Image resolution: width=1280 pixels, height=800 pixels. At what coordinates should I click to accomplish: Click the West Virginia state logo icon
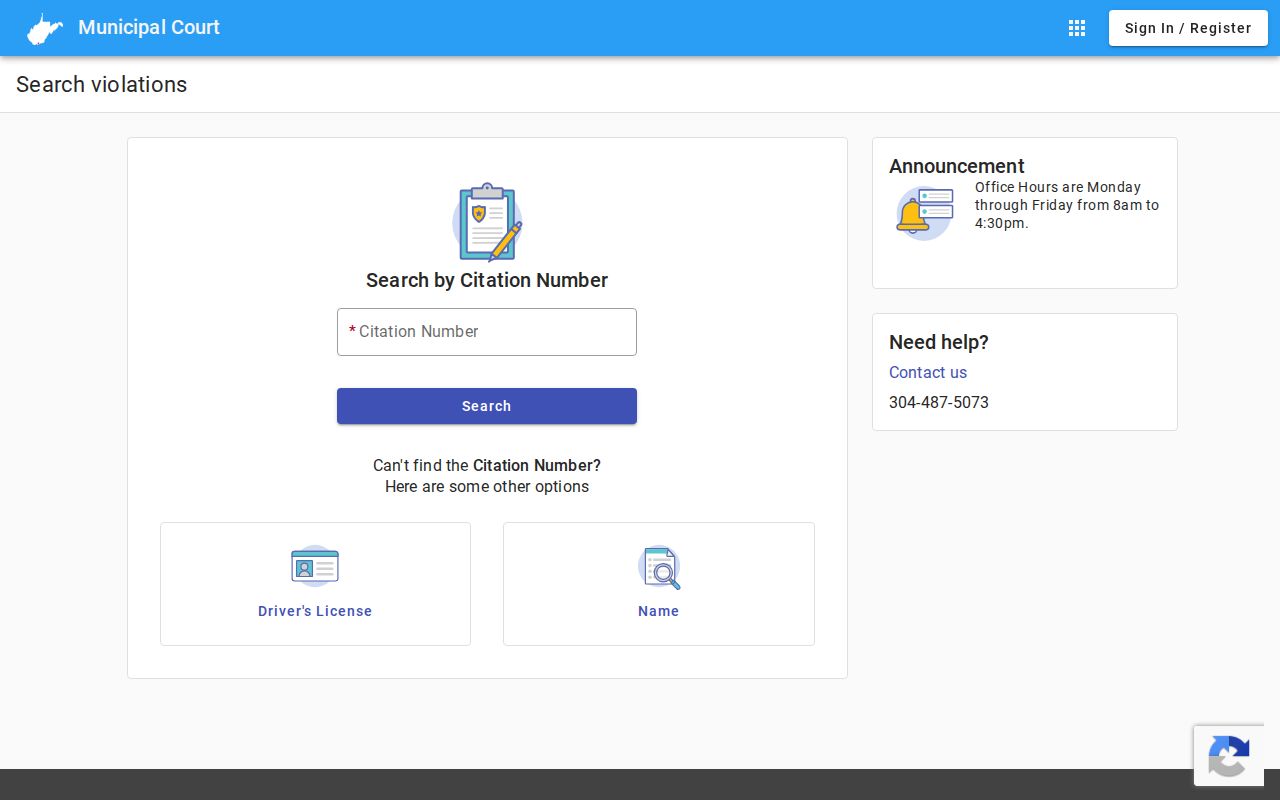[45, 28]
